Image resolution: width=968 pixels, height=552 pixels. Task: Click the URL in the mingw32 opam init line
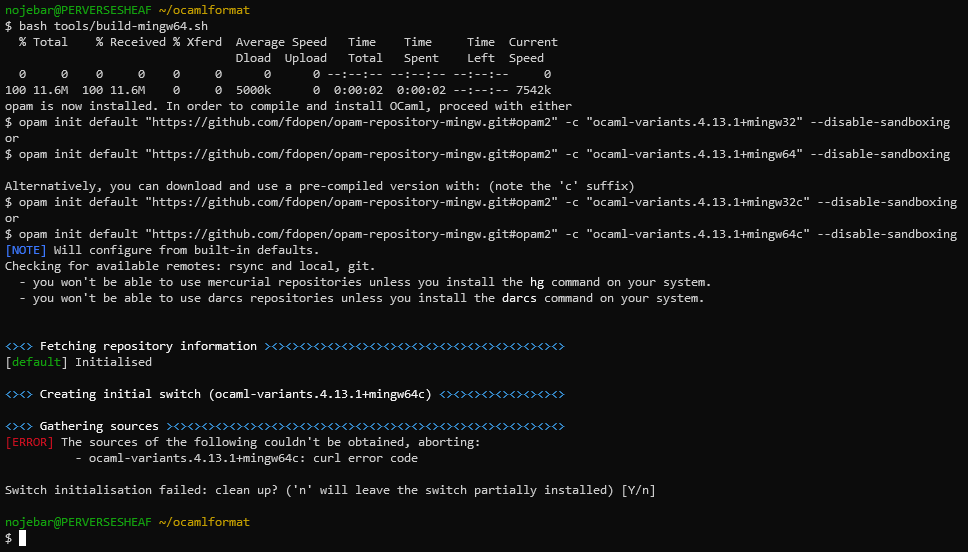[x=351, y=122]
